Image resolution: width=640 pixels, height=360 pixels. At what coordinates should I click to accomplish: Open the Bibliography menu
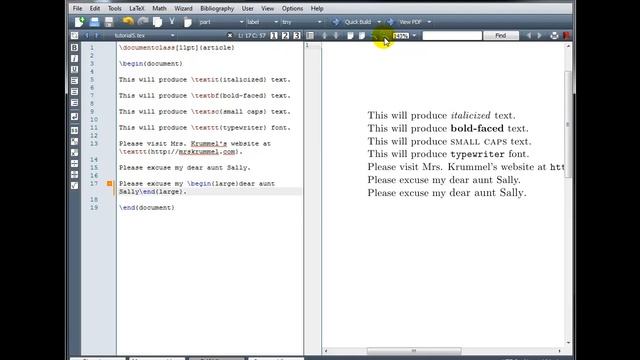pos(217,8)
